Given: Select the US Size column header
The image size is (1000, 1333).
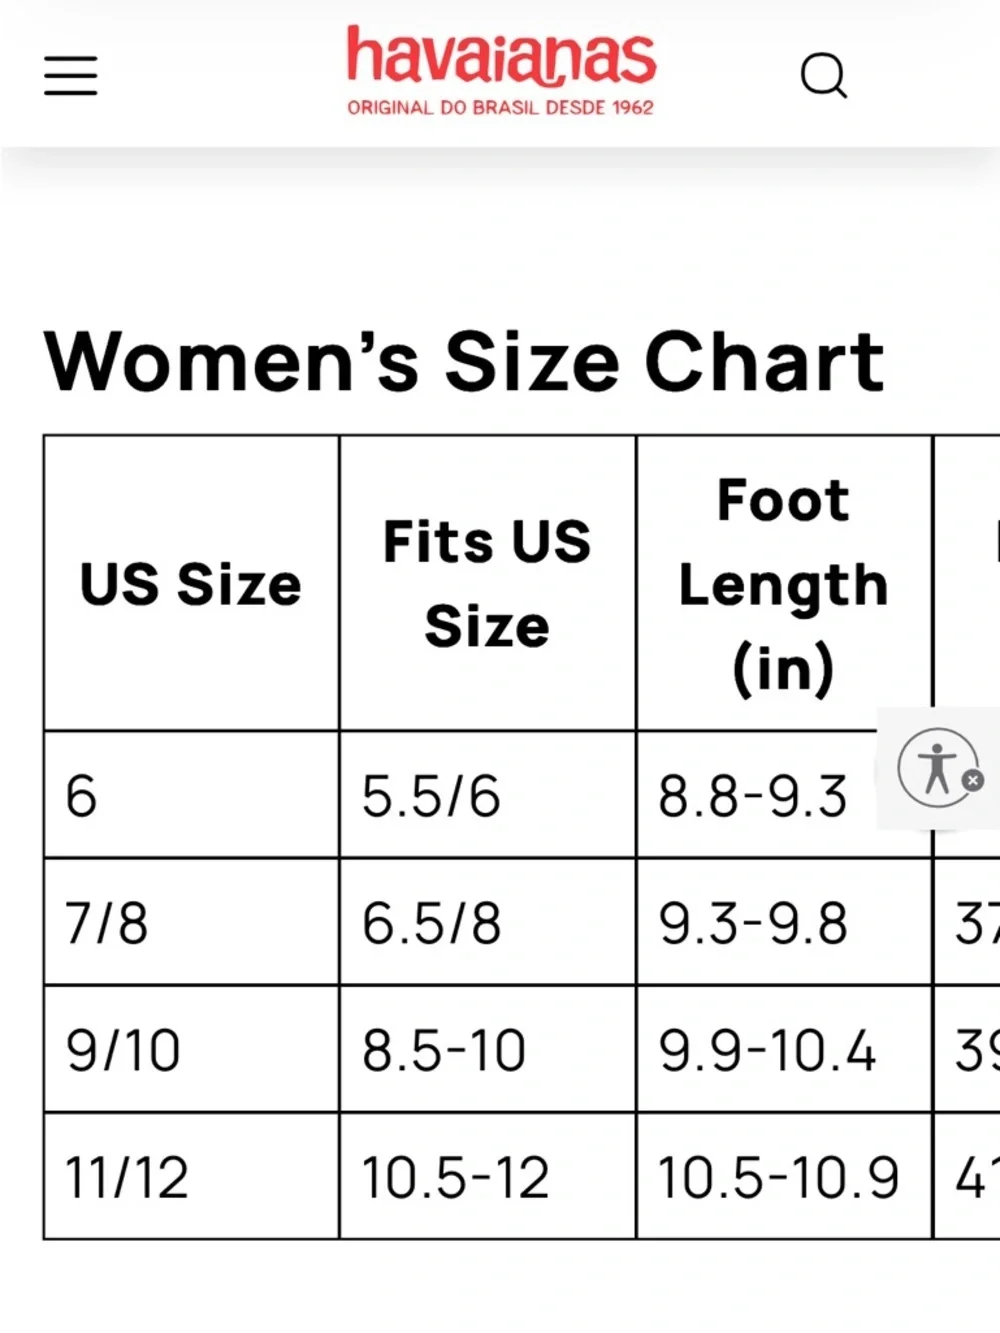Looking at the screenshot, I should (x=191, y=583).
